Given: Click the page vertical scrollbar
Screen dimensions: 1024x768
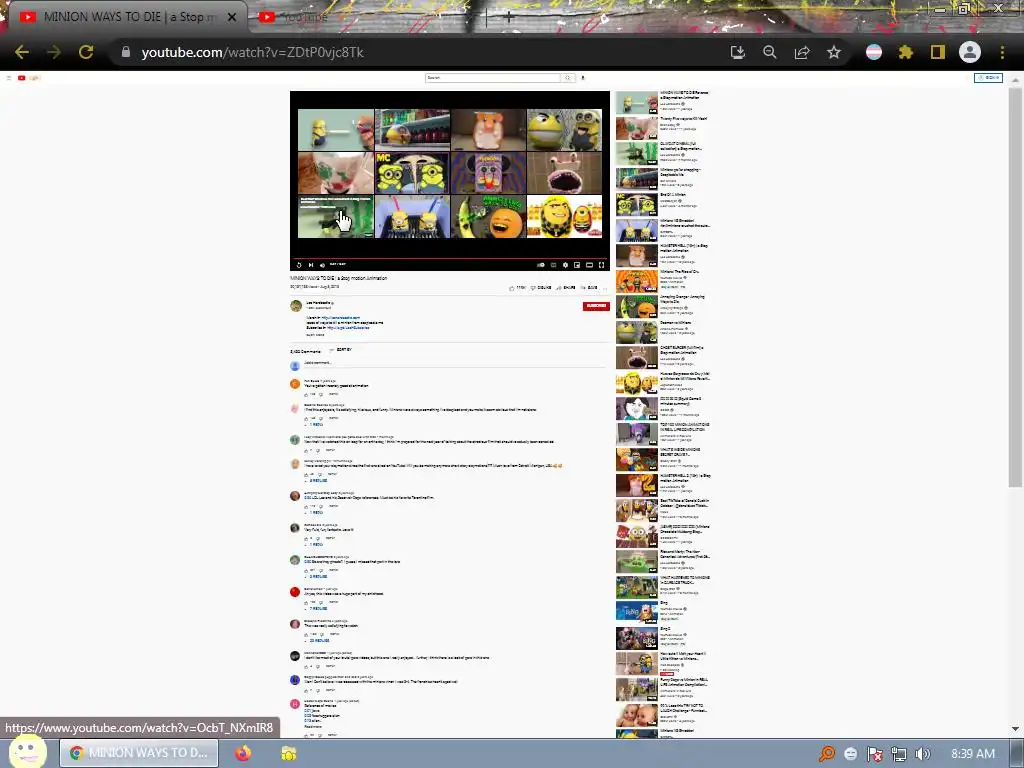Looking at the screenshot, I should point(1015,287).
